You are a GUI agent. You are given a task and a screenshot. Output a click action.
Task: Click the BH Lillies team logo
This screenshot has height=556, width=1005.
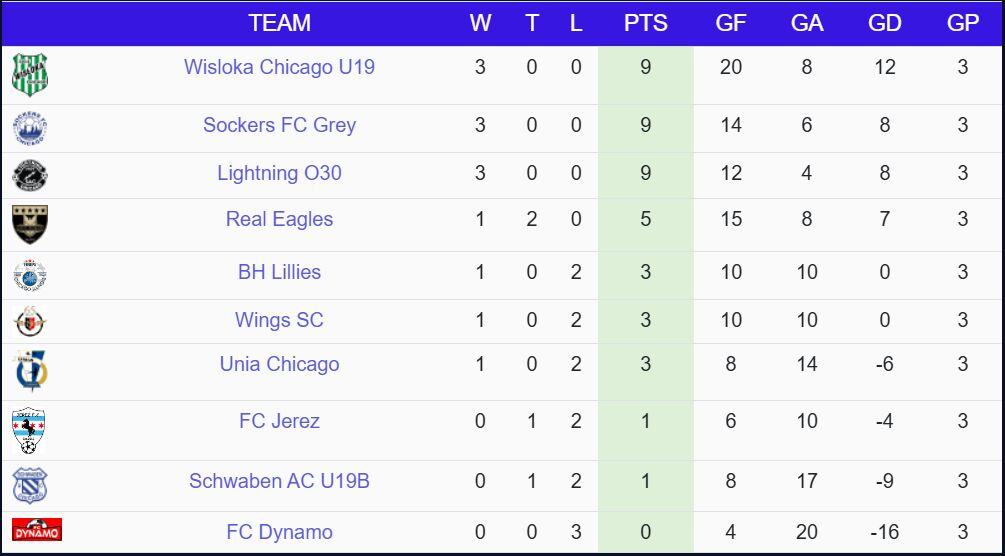tap(30, 275)
